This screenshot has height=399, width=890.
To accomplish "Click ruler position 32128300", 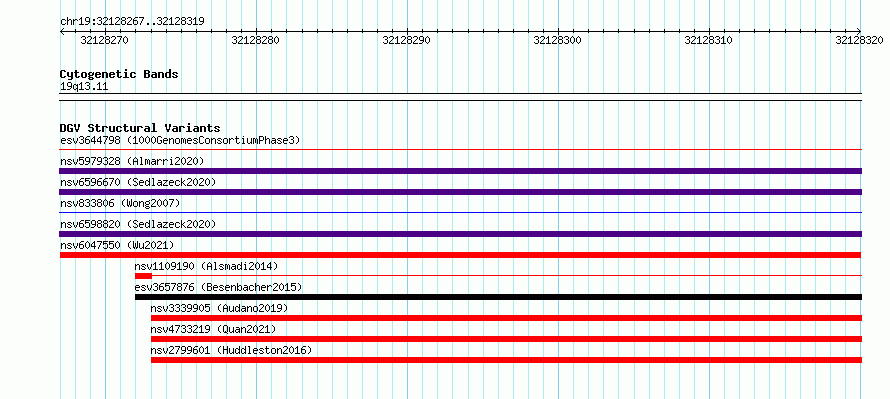I will [x=557, y=40].
